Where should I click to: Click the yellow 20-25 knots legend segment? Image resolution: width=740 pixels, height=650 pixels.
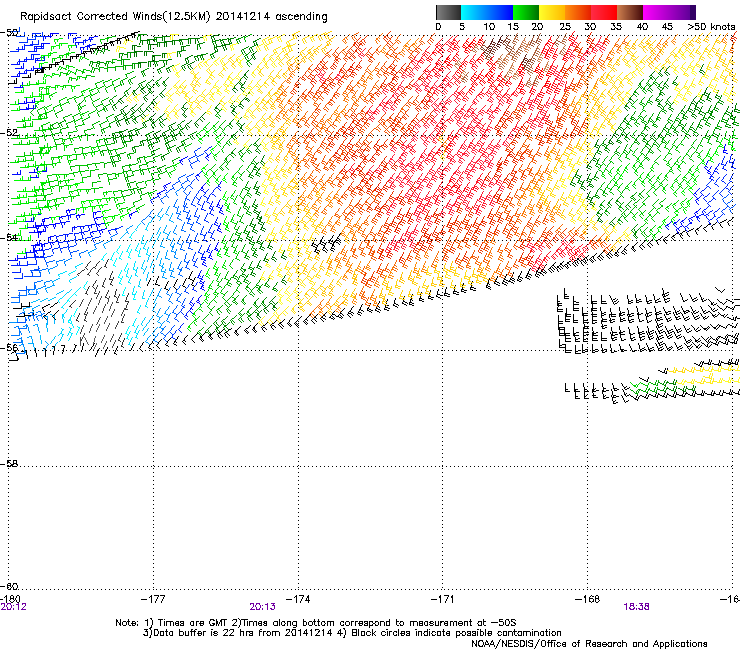click(x=552, y=12)
